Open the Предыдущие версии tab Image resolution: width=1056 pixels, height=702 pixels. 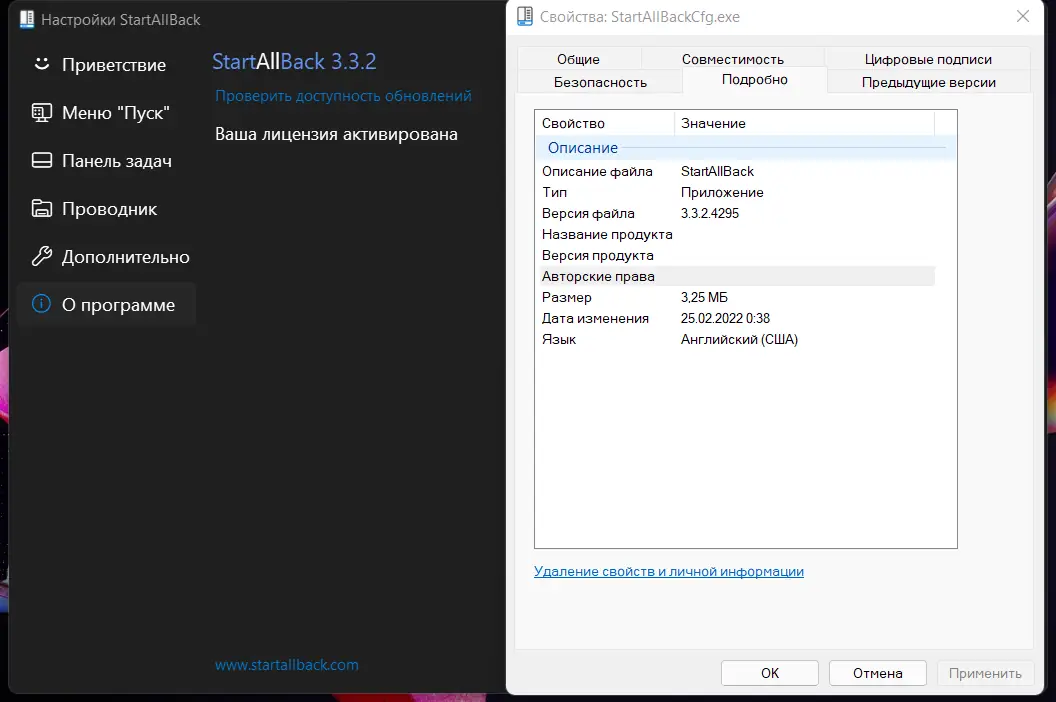pos(929,82)
